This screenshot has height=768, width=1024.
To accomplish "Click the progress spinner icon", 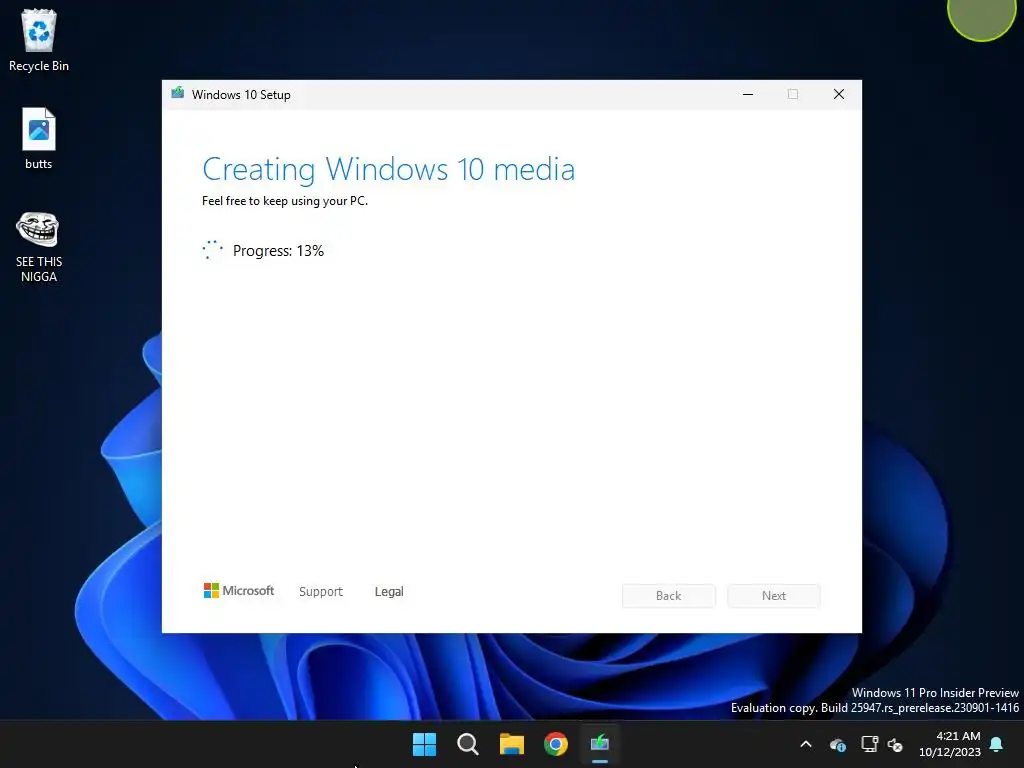I will 213,250.
